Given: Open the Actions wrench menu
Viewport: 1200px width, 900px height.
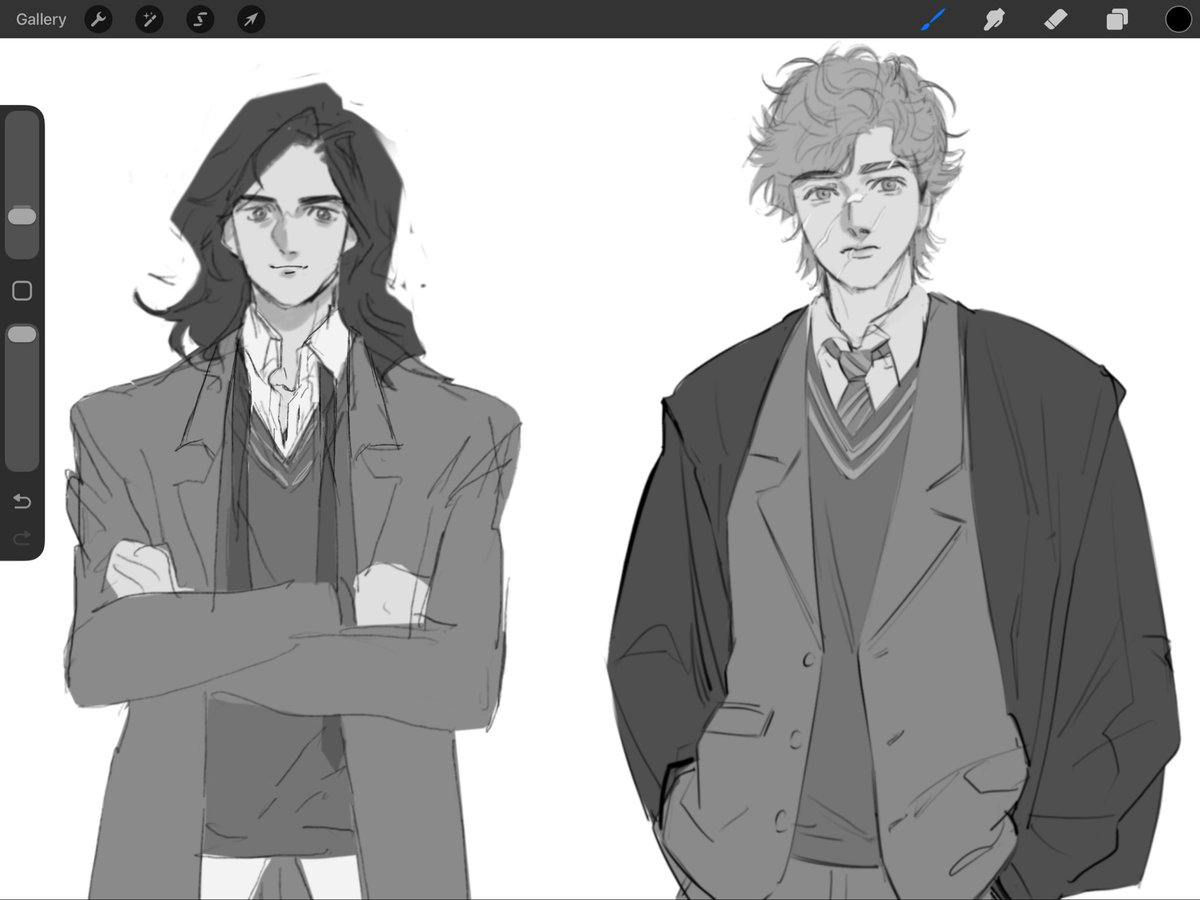Looking at the screenshot, I should pos(98,19).
